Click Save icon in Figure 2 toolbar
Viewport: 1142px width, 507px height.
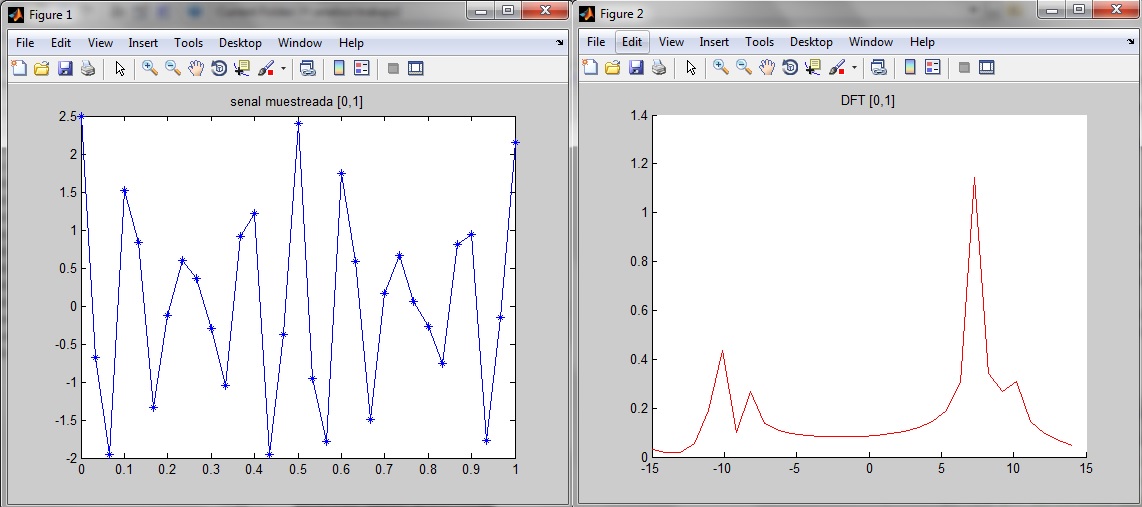pos(636,68)
